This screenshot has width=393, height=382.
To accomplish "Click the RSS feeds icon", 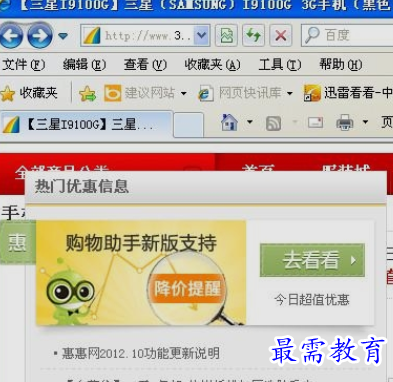I will [x=273, y=123].
